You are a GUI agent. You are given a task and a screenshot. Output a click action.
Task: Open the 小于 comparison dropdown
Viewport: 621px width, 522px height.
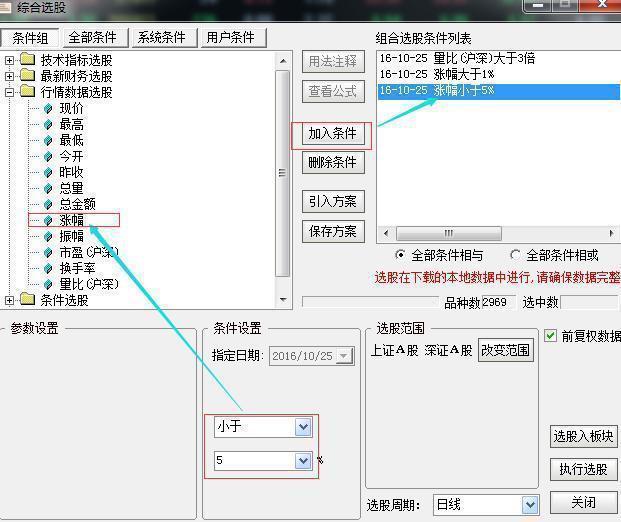point(303,427)
